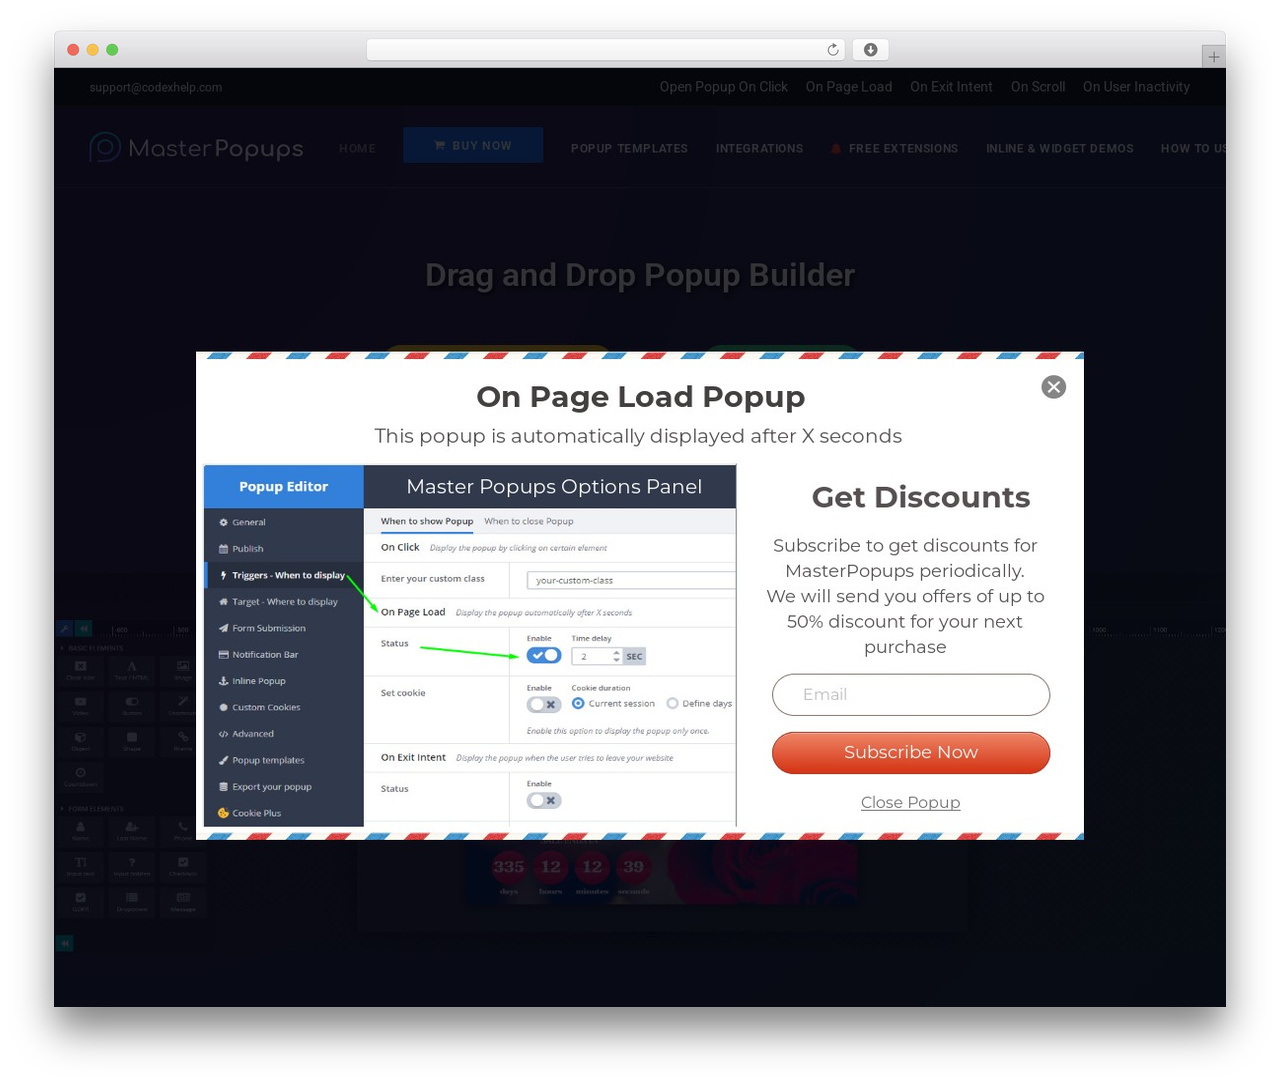Adjust the Time delay stepper arrows

(616, 656)
